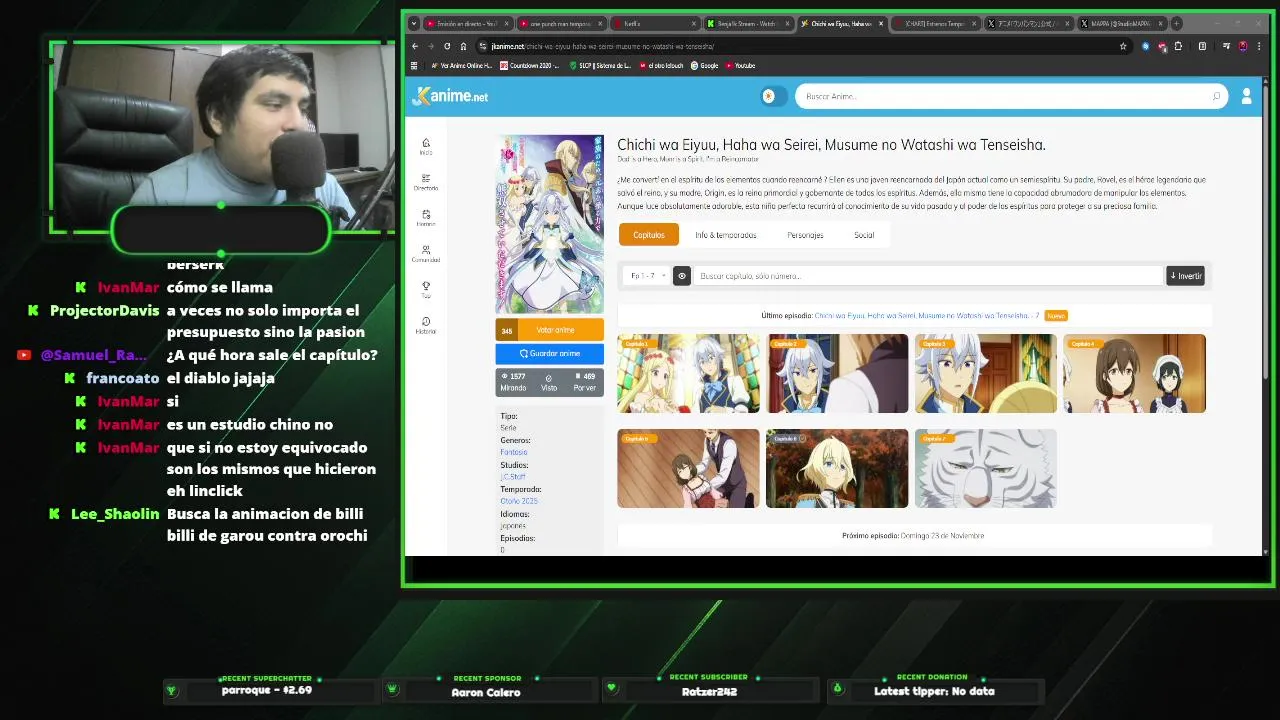Switch to the CHART Estrenos Temporada tab
Image resolution: width=1280 pixels, height=720 pixels.
935,23
